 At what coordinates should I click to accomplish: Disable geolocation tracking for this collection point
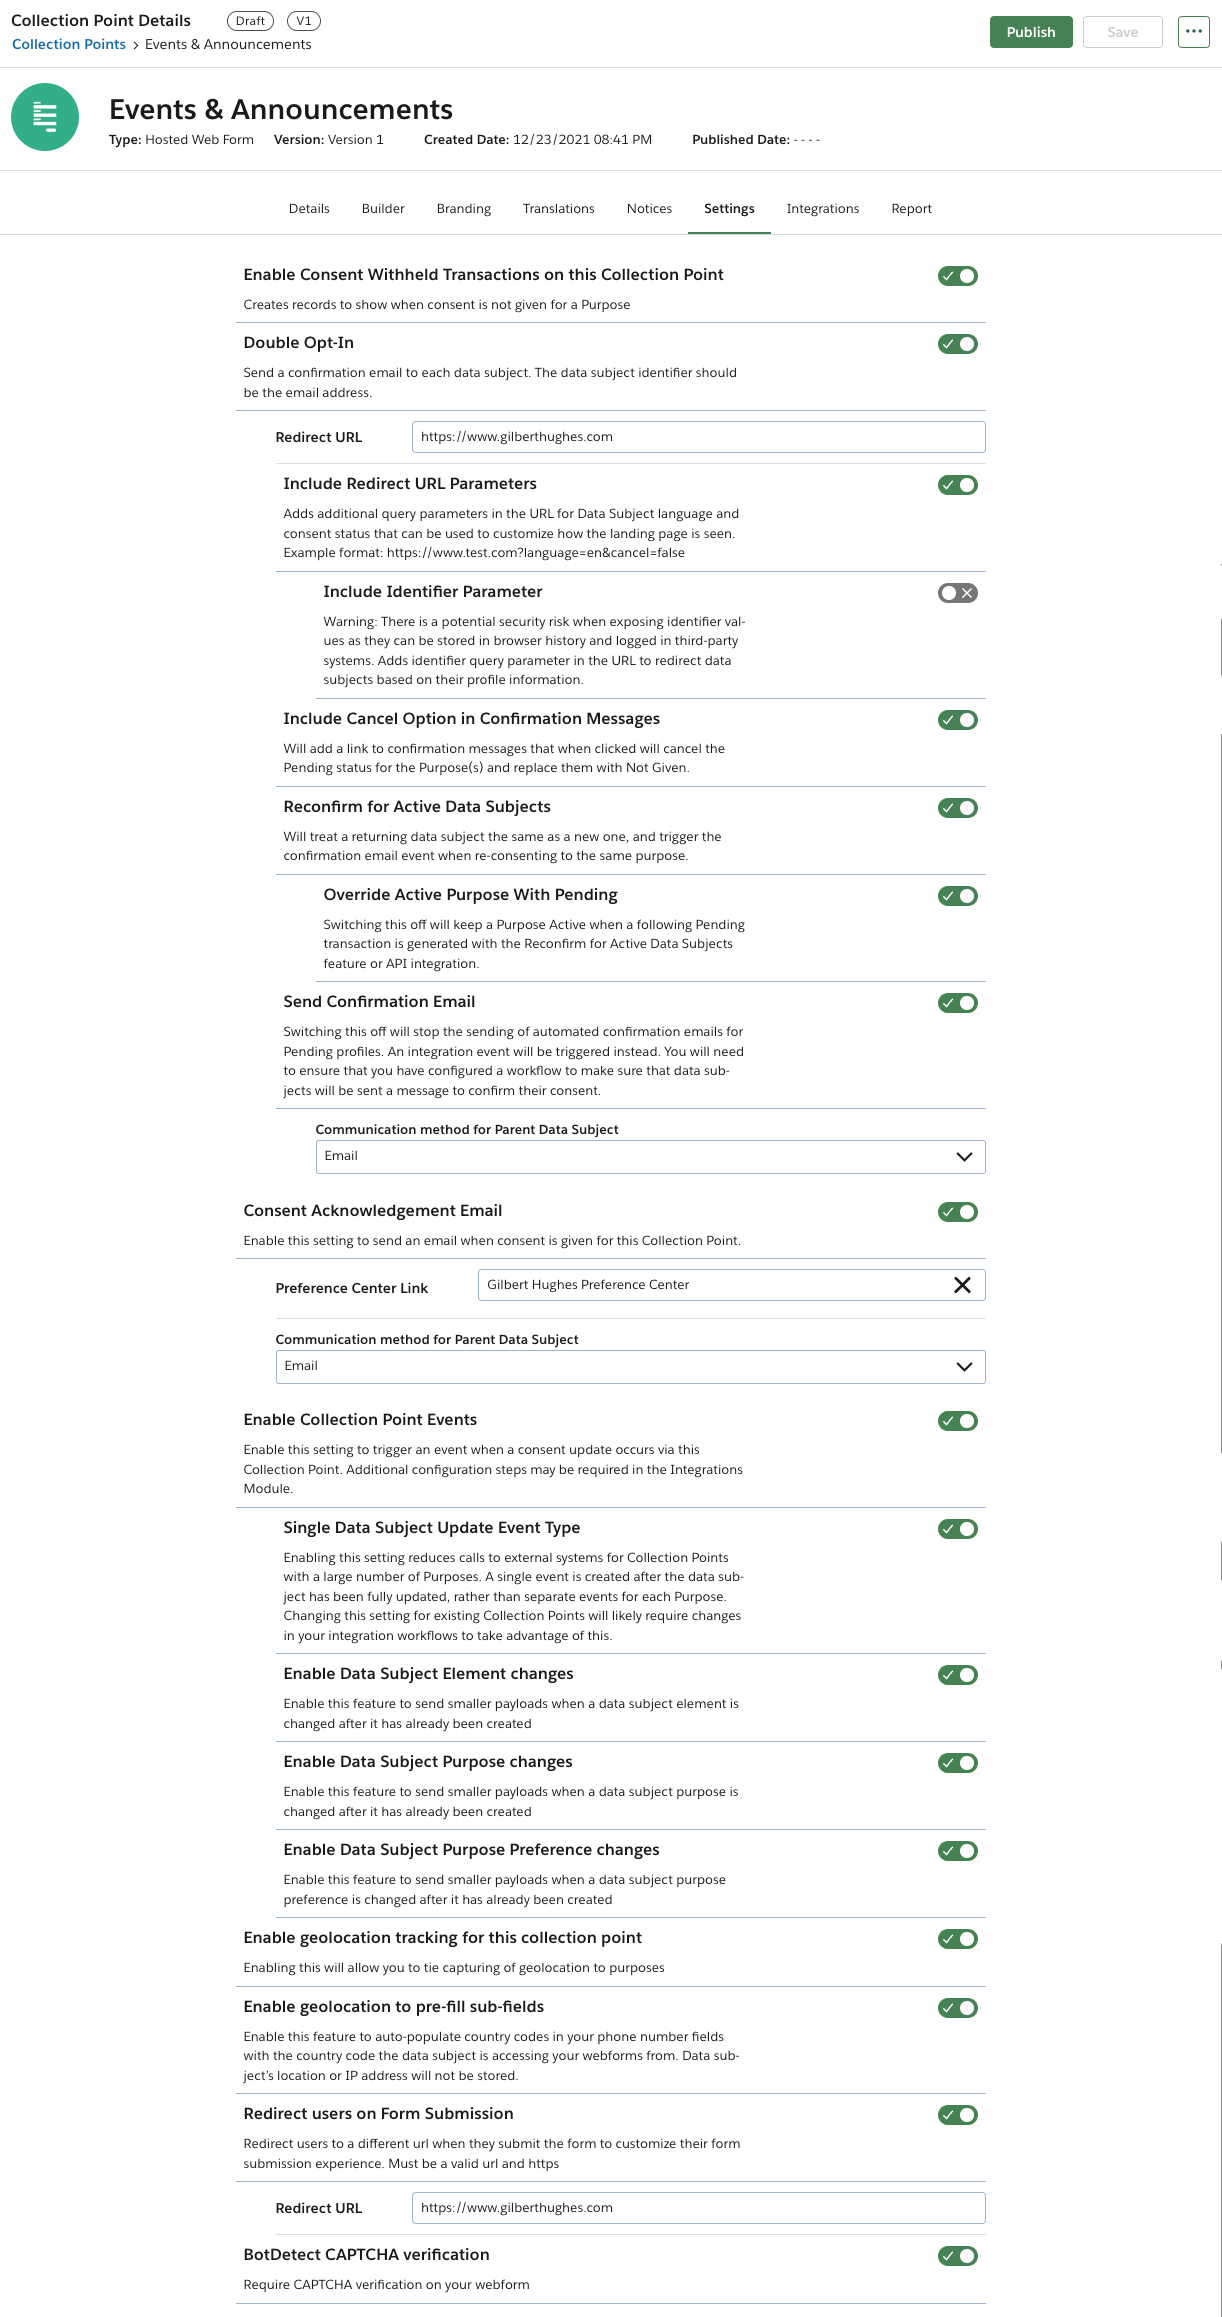(x=956, y=1939)
